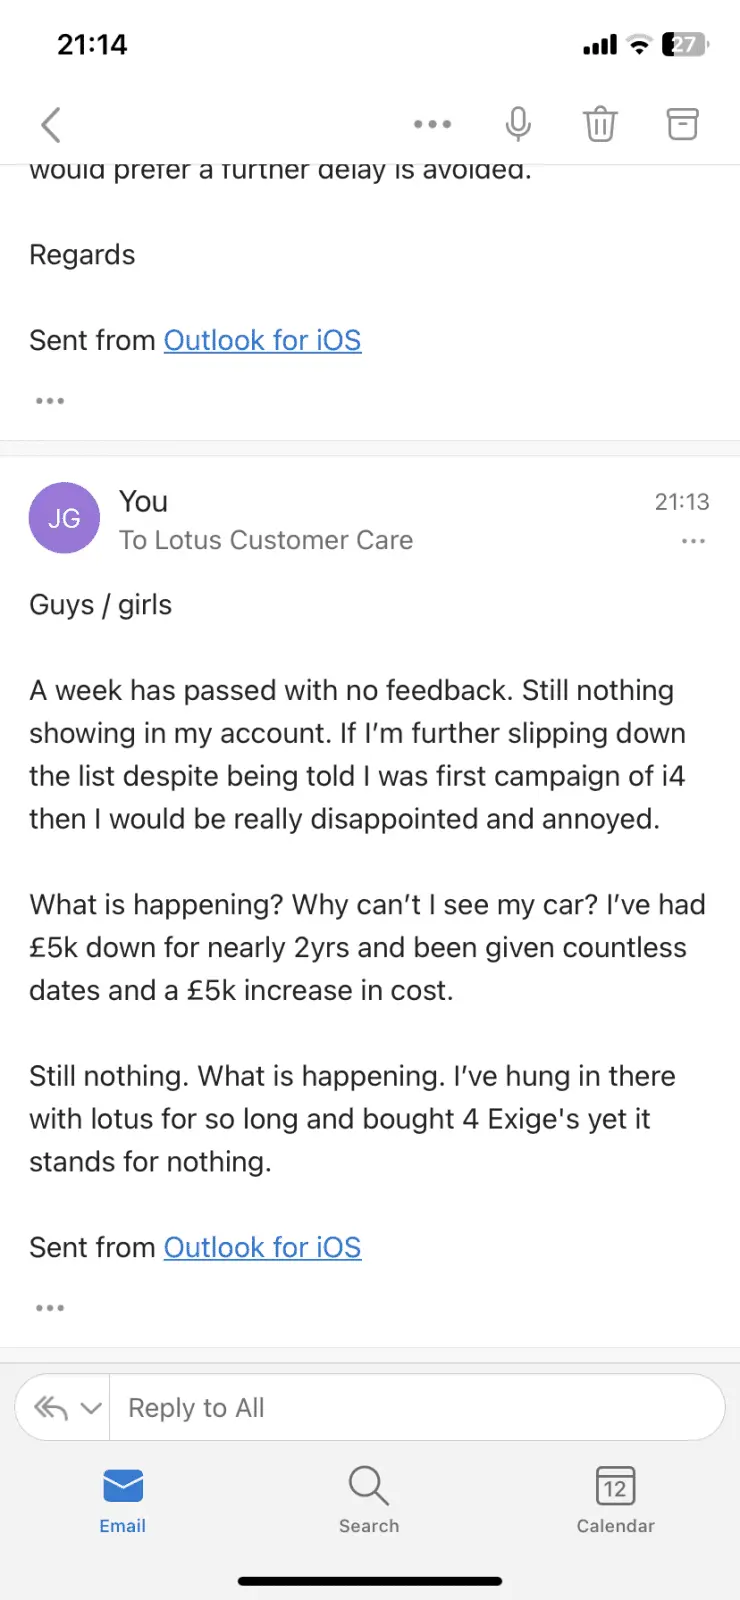The width and height of the screenshot is (740, 1600).
Task: Open the Search tab
Action: 369,1498
